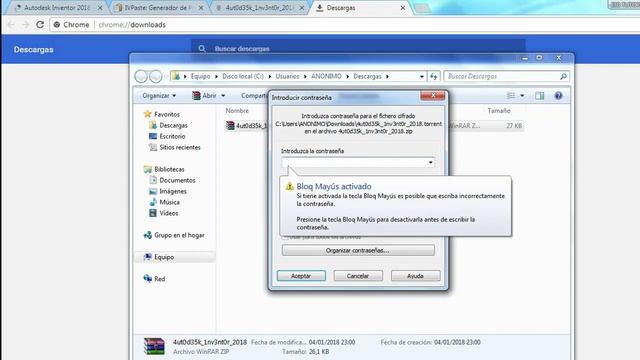Close the Descargas browser tab
640x360 pixels.
pos(402,8)
